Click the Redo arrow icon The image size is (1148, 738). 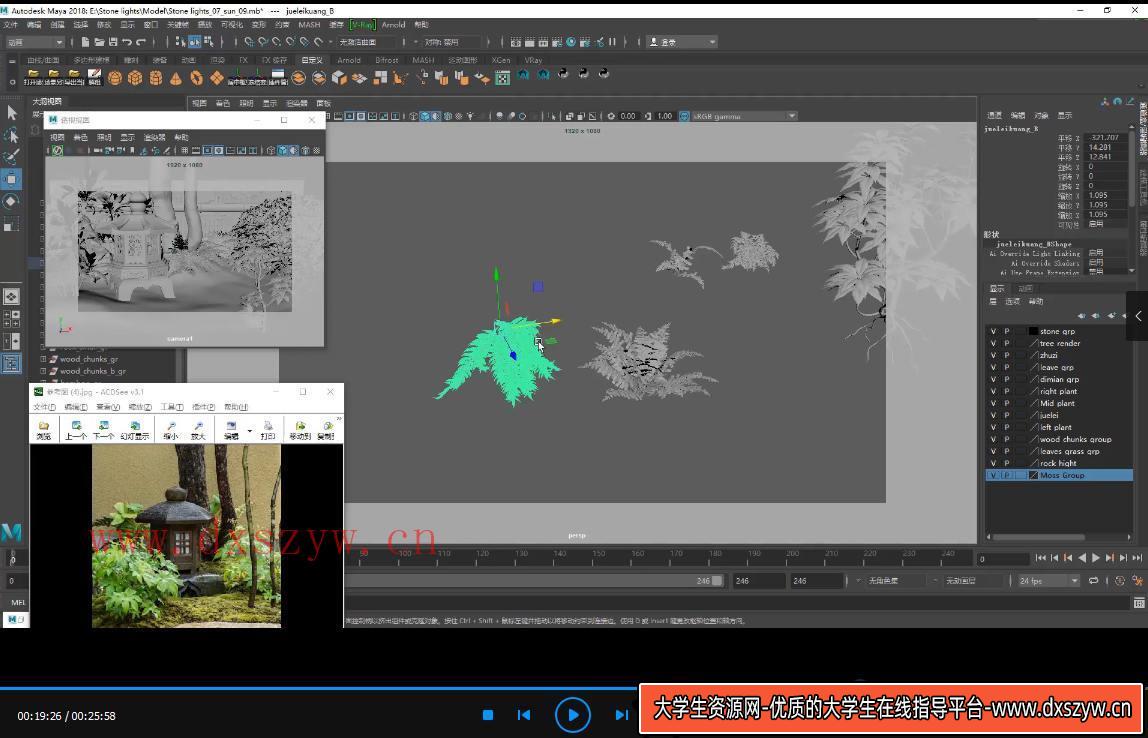coord(141,42)
